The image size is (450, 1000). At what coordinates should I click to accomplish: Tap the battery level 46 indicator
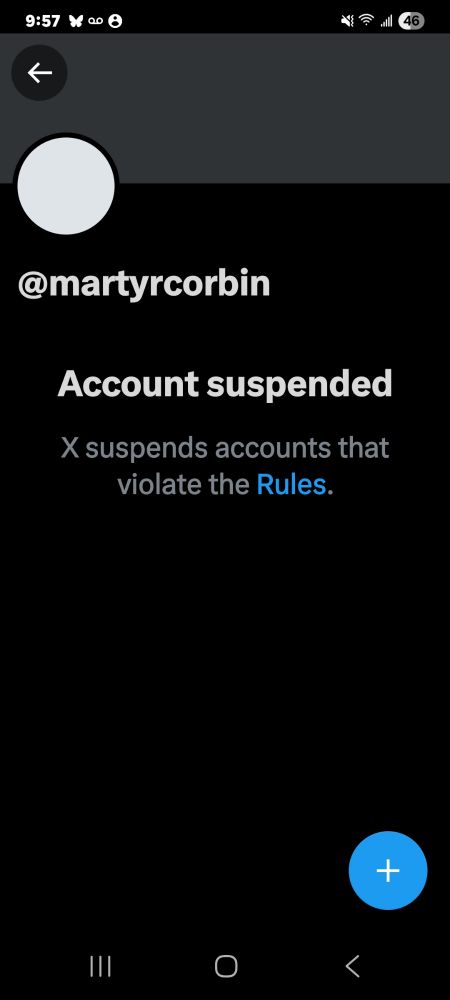(x=411, y=21)
